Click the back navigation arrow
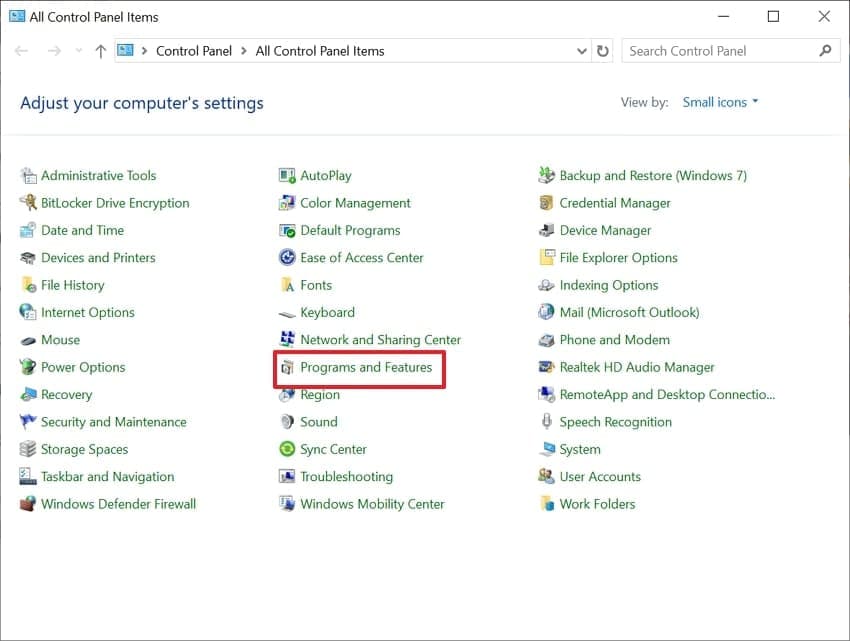This screenshot has width=850, height=641. pos(20,50)
